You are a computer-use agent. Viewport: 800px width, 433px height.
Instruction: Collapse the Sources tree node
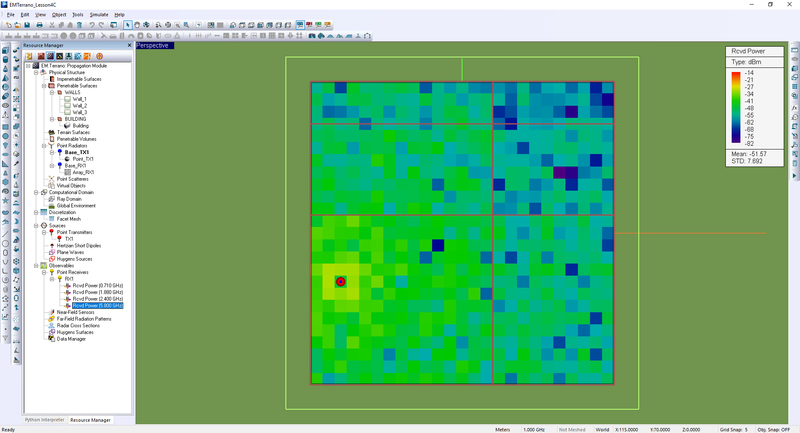click(x=36, y=225)
